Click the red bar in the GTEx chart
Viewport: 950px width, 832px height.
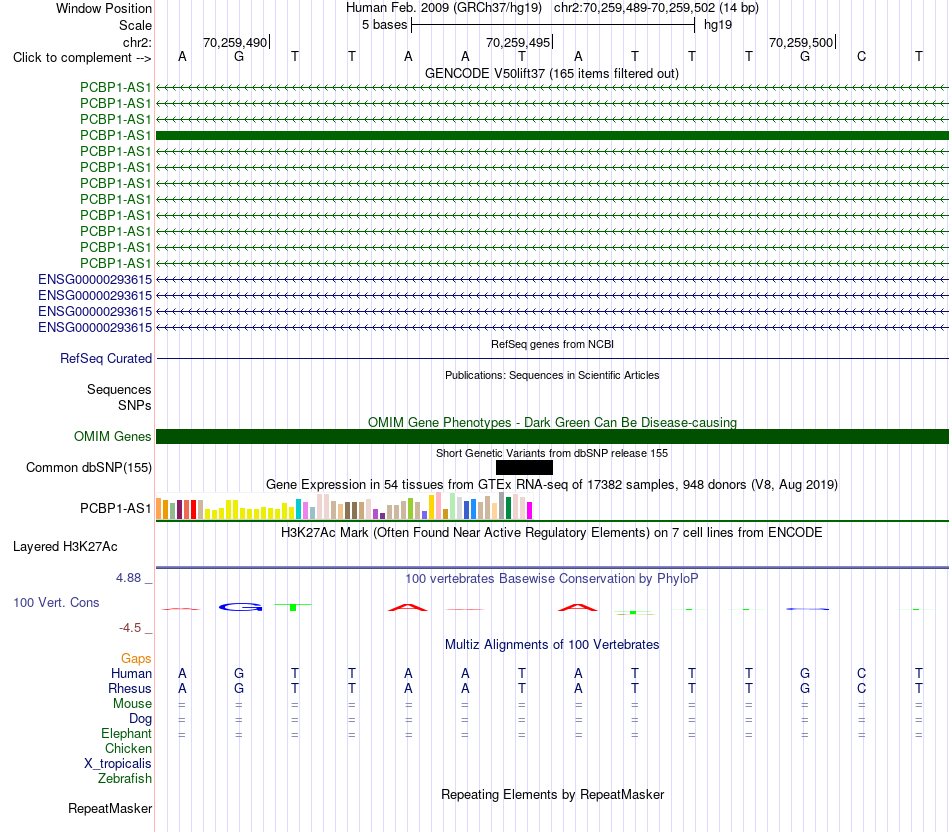193,509
